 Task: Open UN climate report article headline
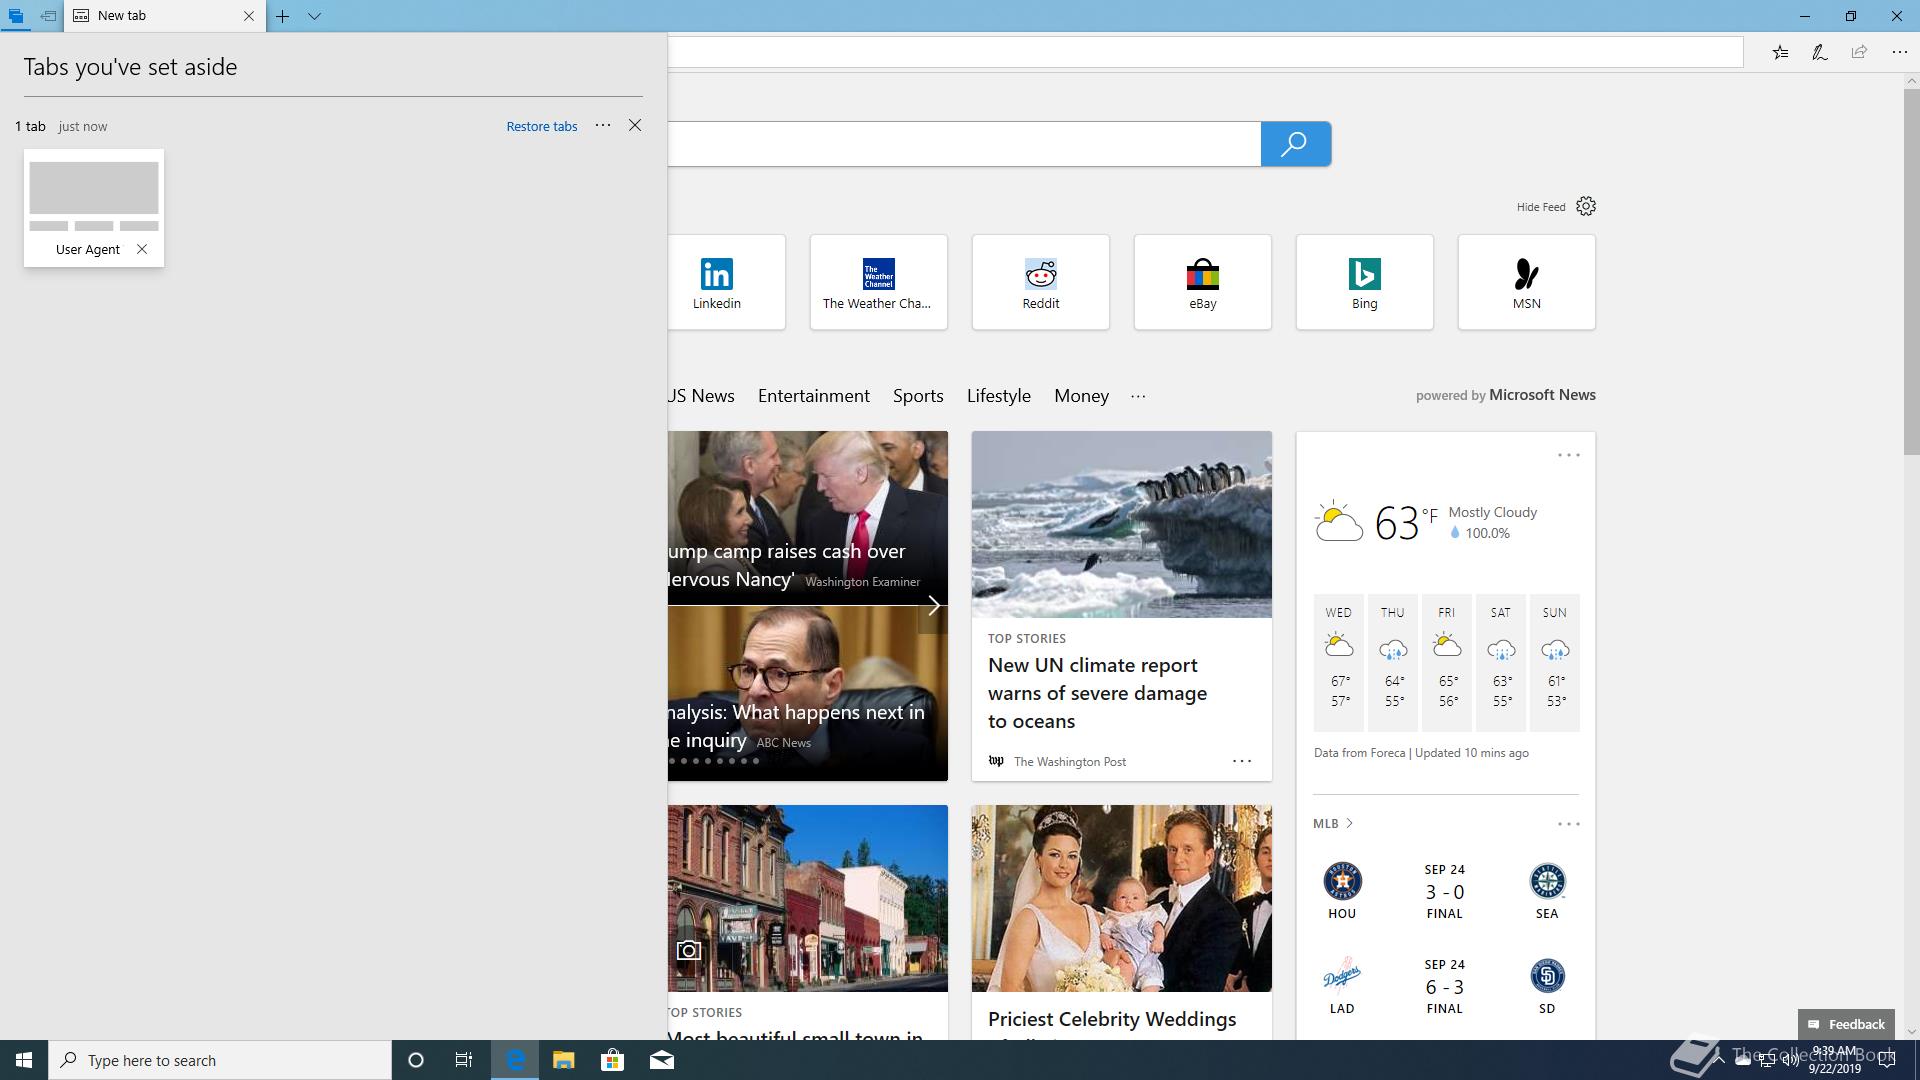[1097, 693]
